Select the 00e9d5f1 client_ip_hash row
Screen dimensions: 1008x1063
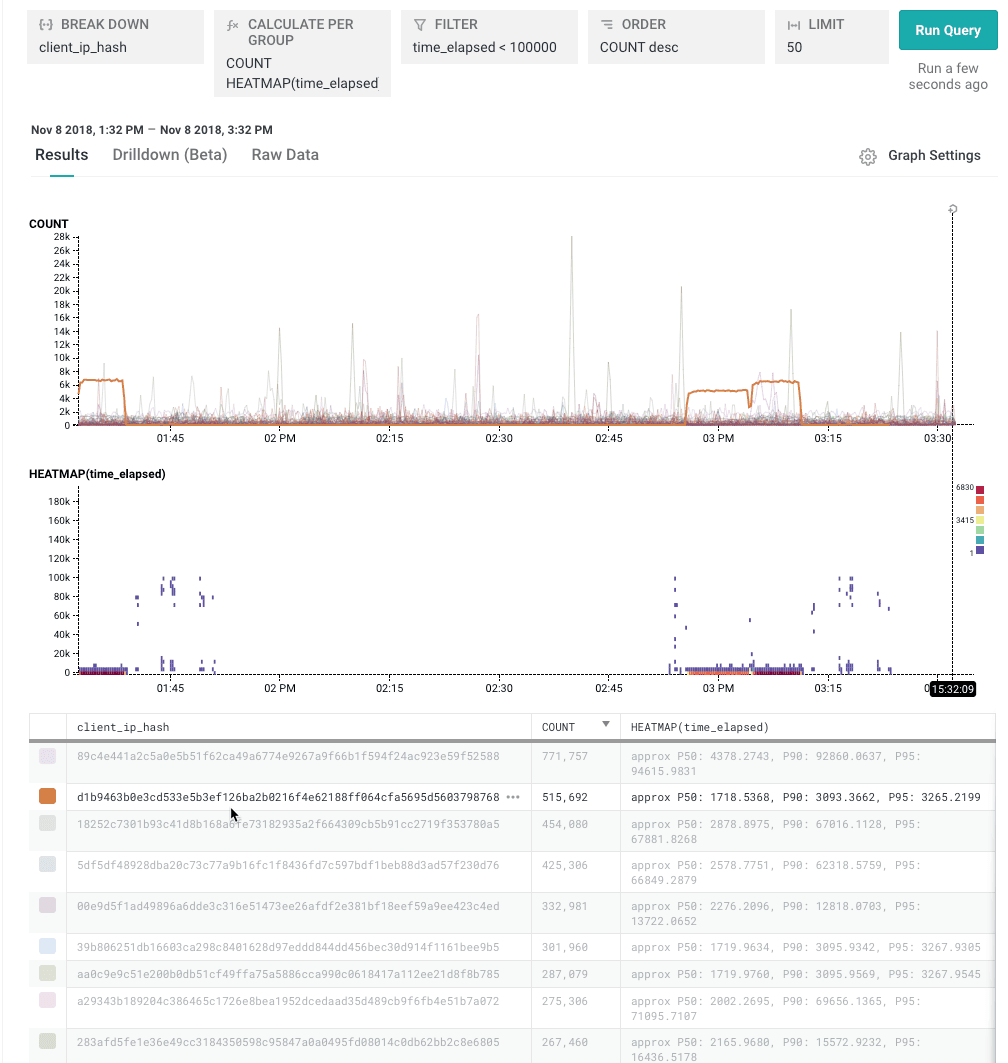[288, 906]
